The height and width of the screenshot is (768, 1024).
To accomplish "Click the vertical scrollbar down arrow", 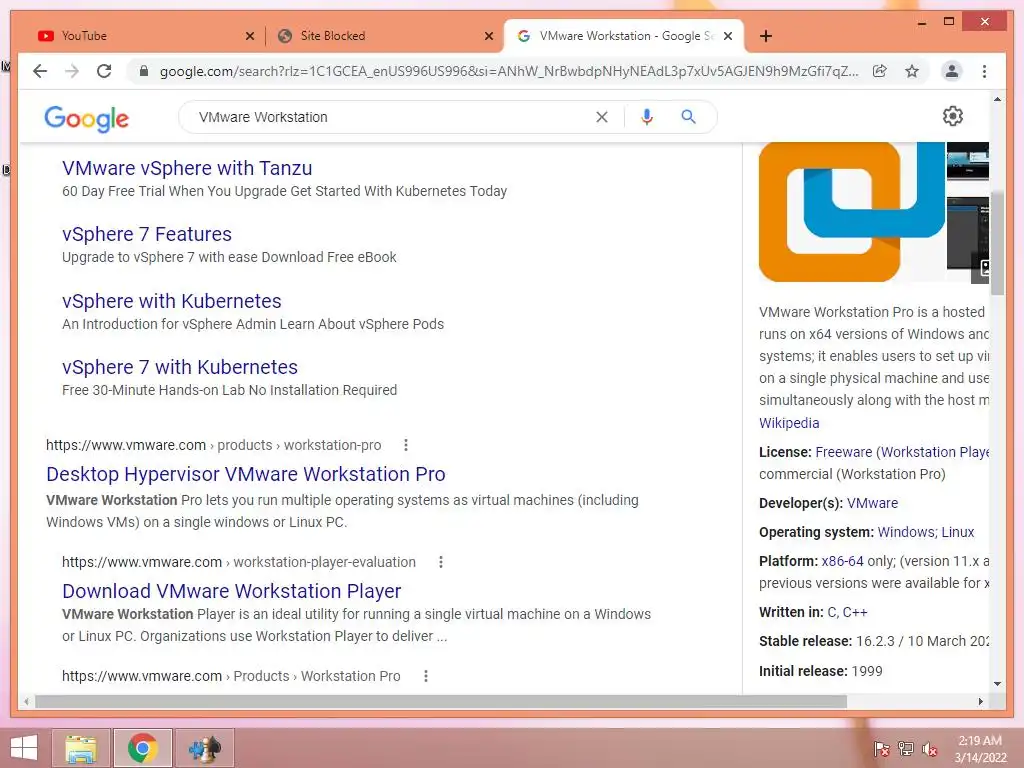I will pos(997,684).
